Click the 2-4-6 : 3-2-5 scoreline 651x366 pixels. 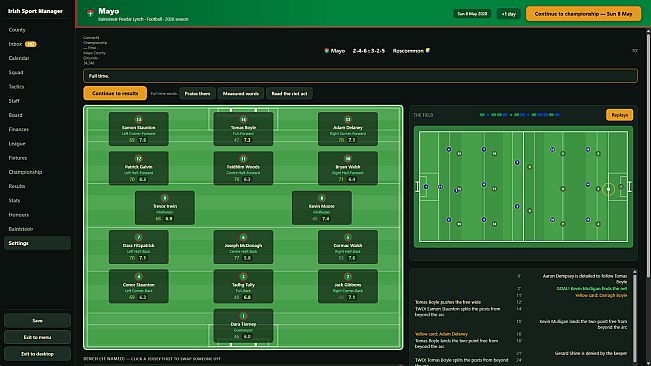coord(369,51)
